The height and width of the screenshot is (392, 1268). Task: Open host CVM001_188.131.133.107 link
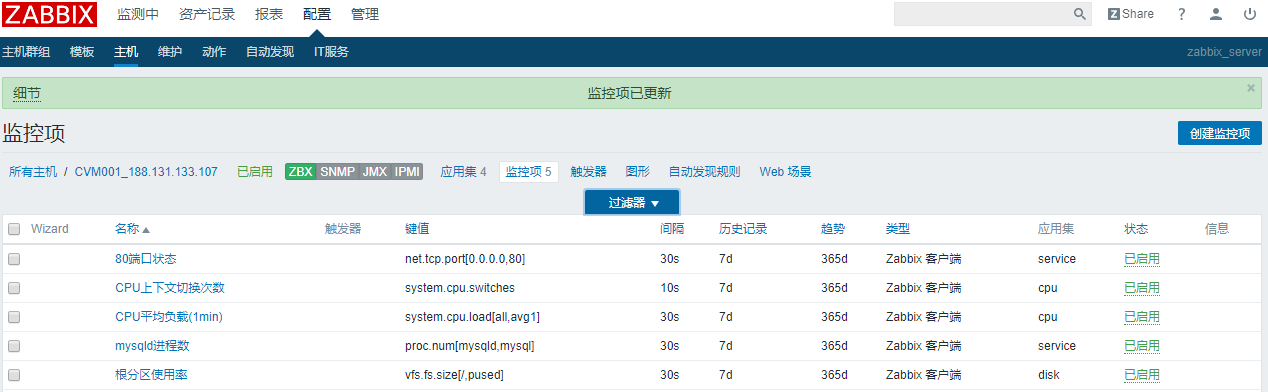pyautogui.click(x=146, y=171)
